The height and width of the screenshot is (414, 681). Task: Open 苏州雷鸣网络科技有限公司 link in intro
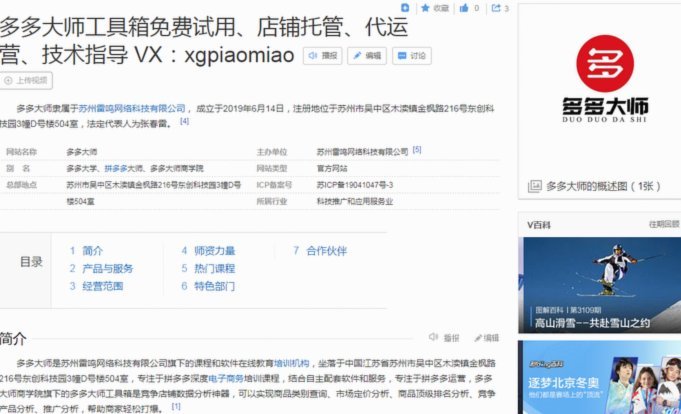(x=132, y=108)
